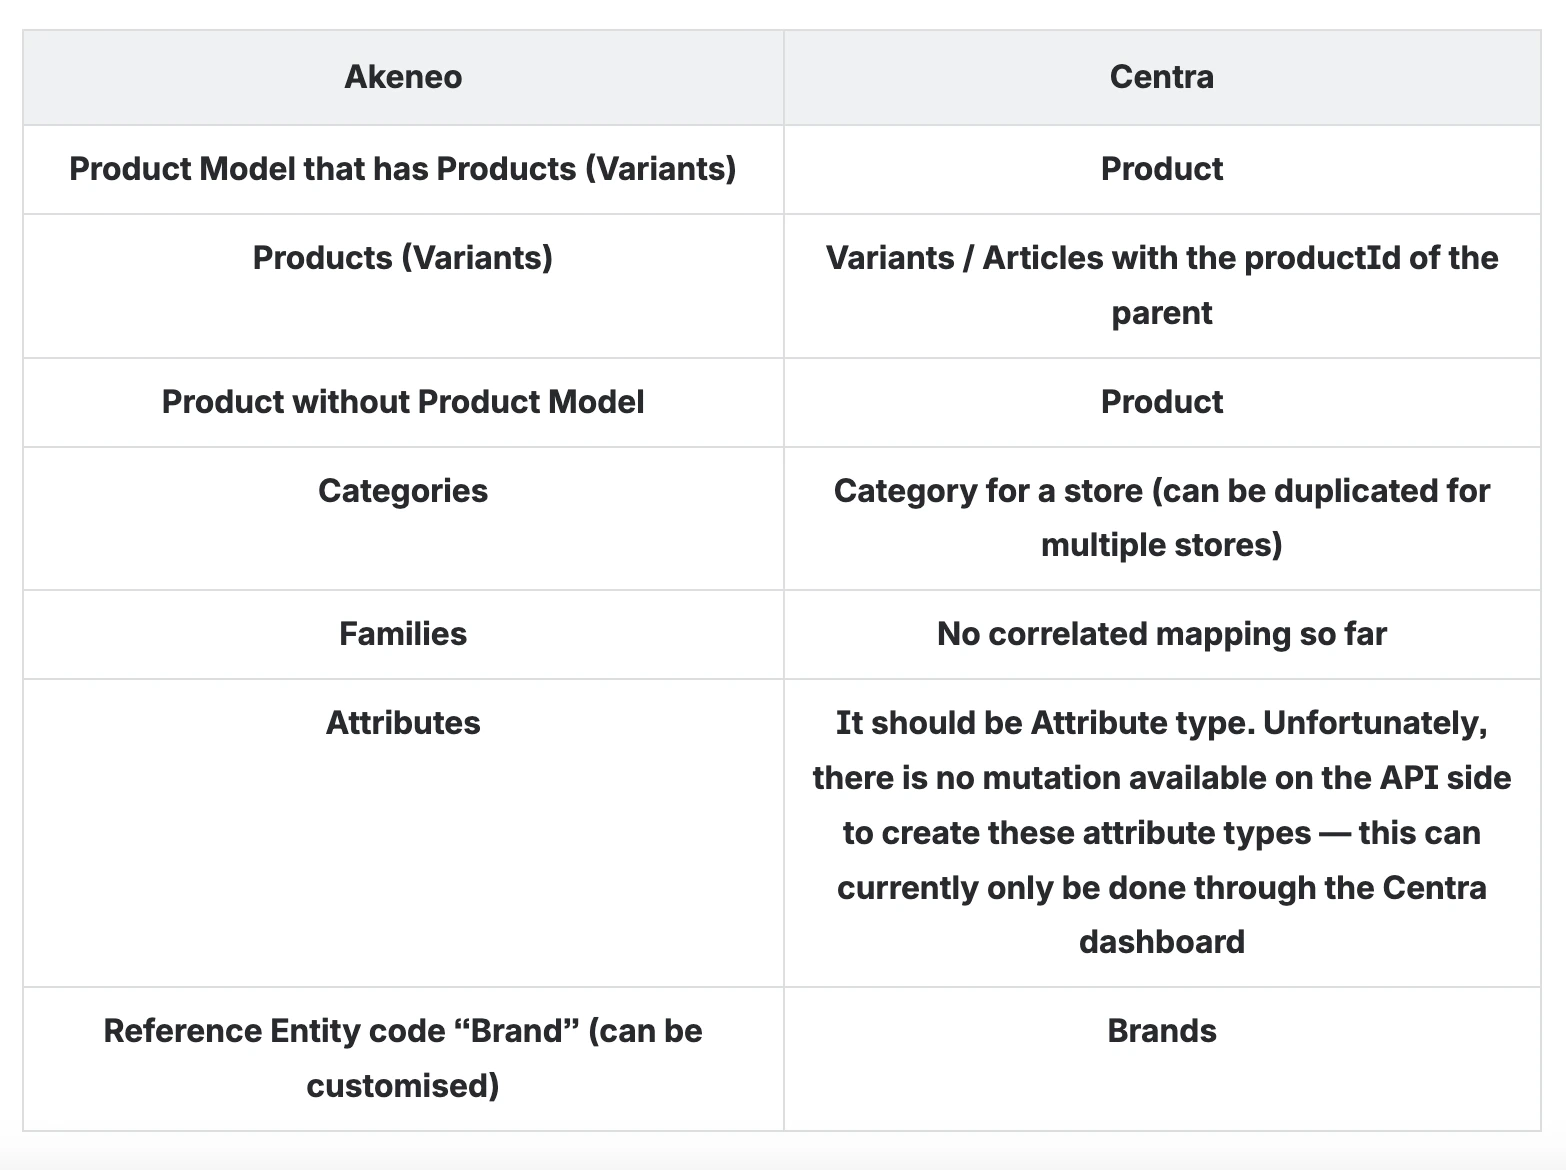Click the Centra column header
The height and width of the screenshot is (1170, 1566).
coord(1162,77)
